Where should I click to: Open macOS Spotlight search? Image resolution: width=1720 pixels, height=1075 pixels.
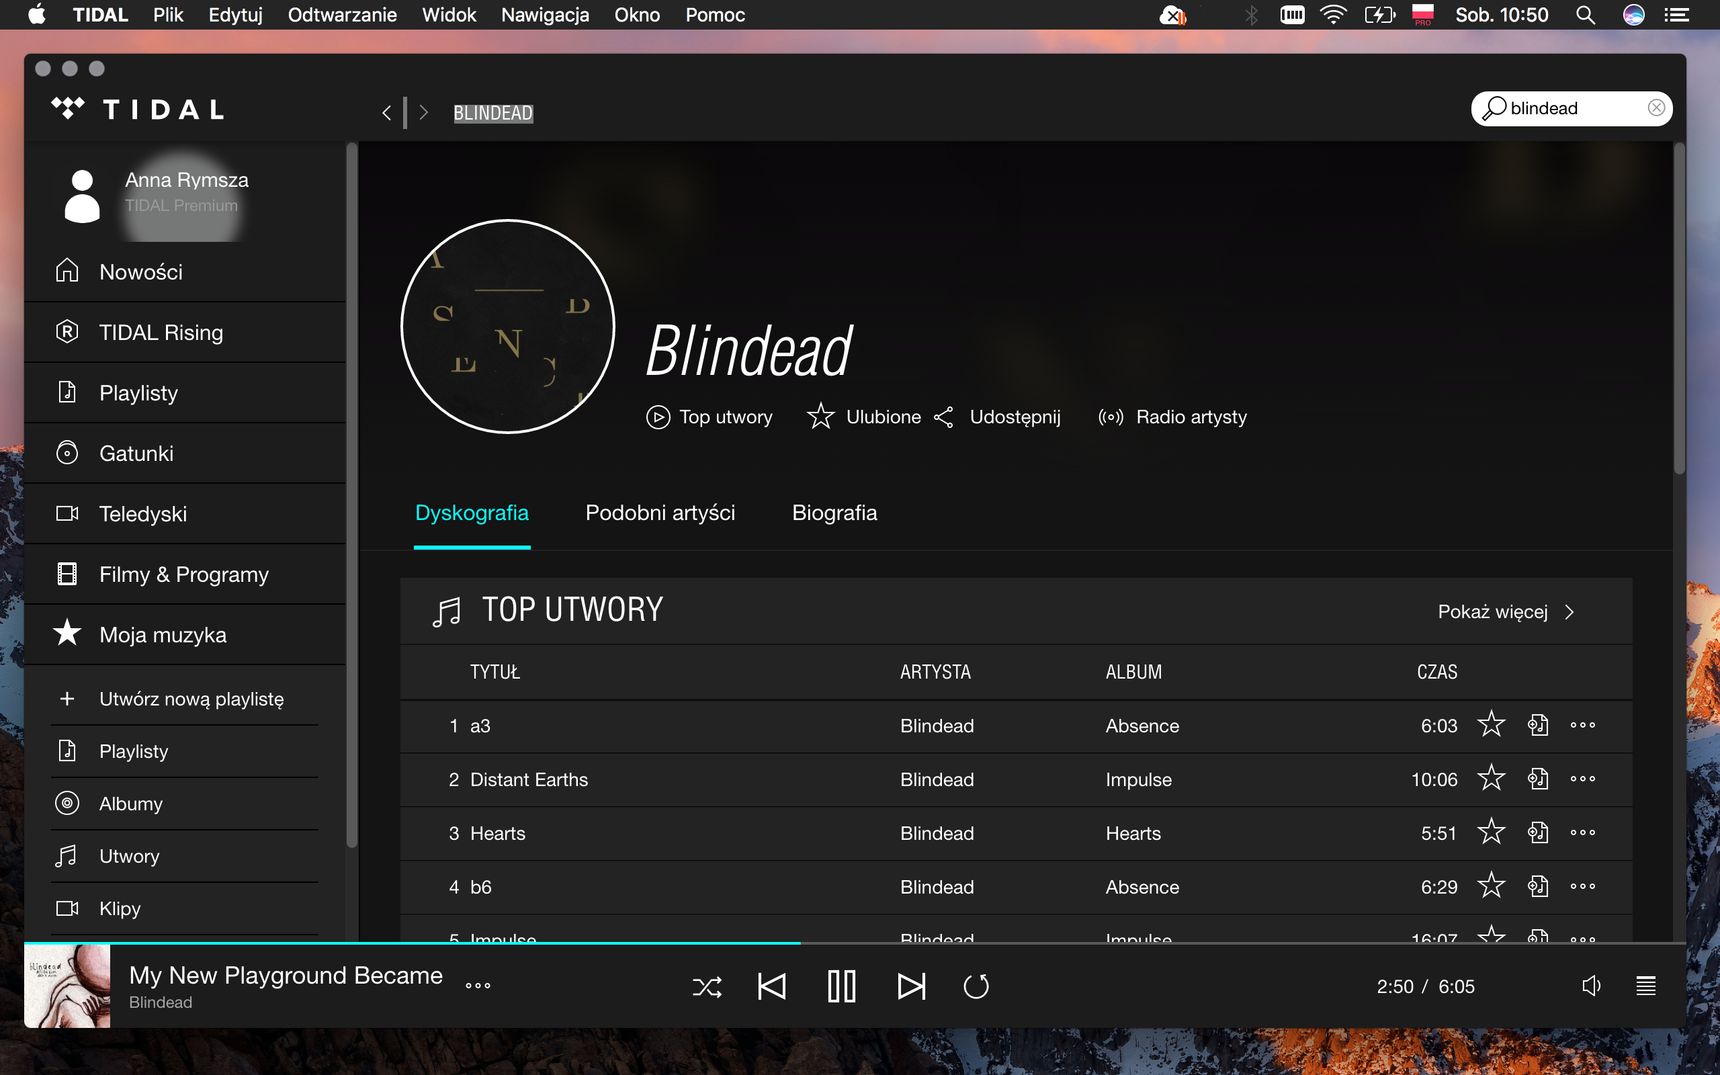pyautogui.click(x=1585, y=15)
